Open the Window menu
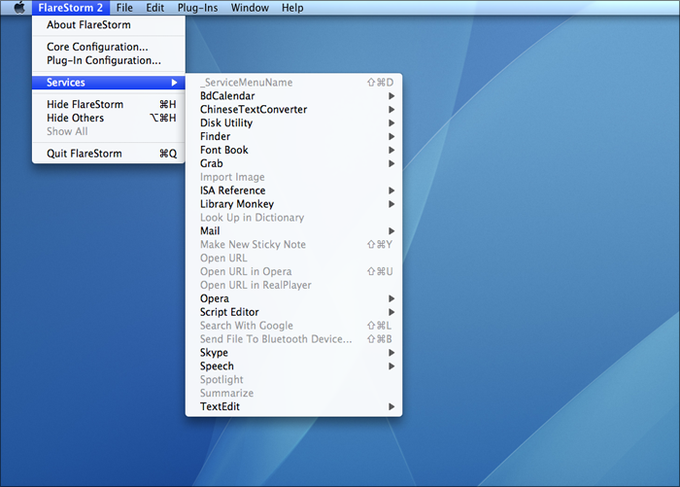Image resolution: width=680 pixels, height=487 pixels. click(250, 8)
